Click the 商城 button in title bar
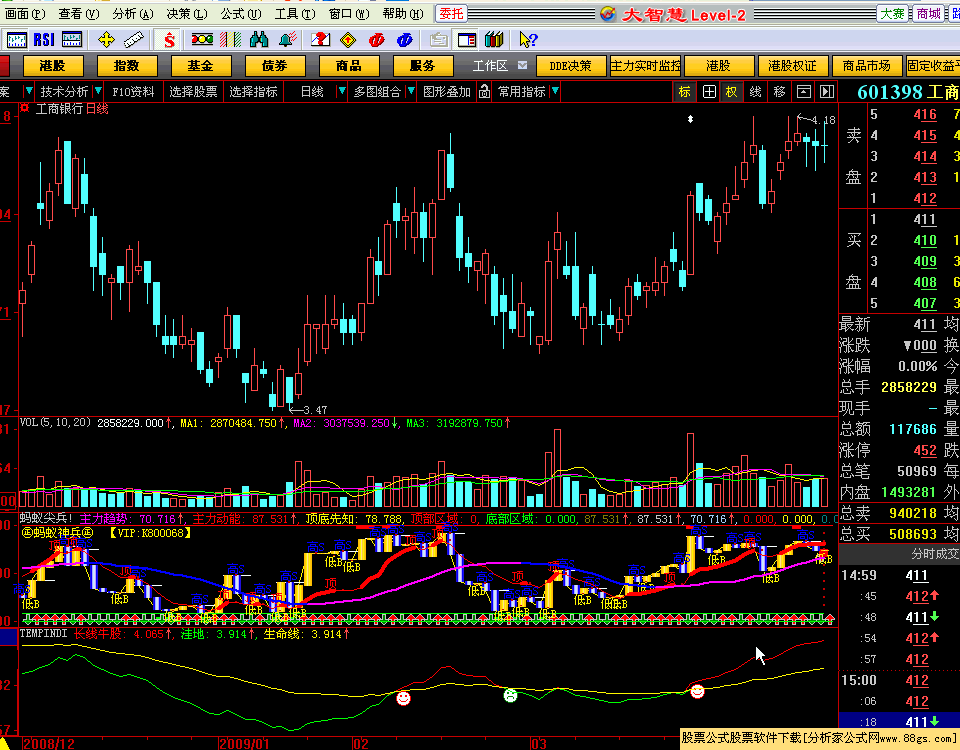 coord(928,13)
